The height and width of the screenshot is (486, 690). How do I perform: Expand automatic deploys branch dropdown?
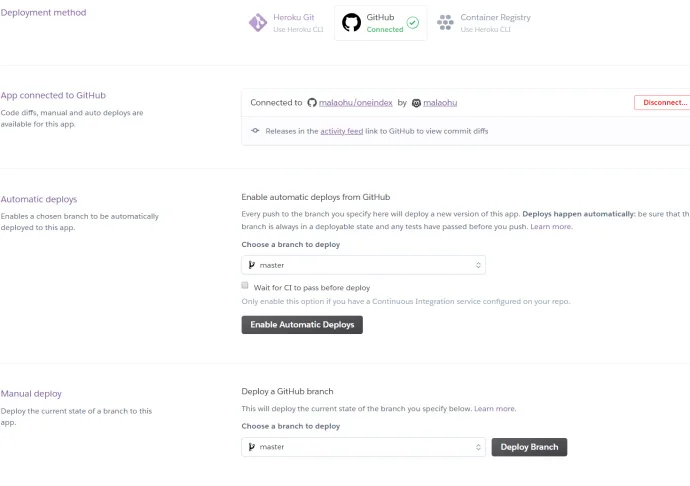[x=363, y=265]
